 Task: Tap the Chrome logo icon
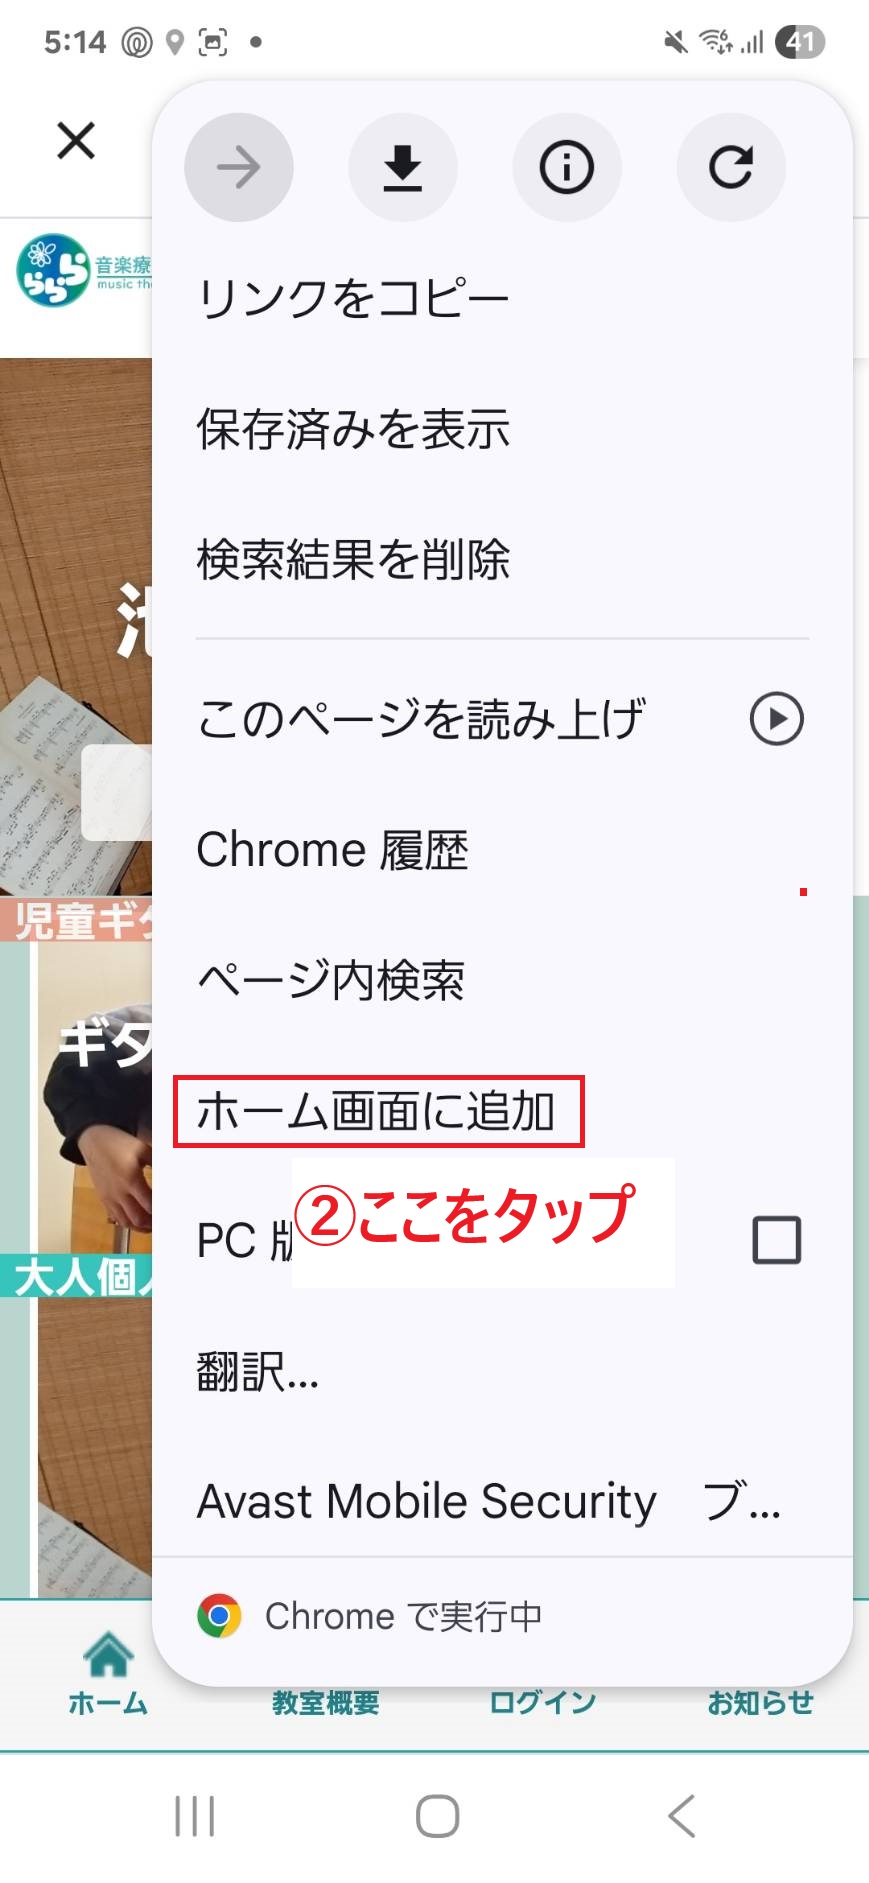[x=220, y=1615]
